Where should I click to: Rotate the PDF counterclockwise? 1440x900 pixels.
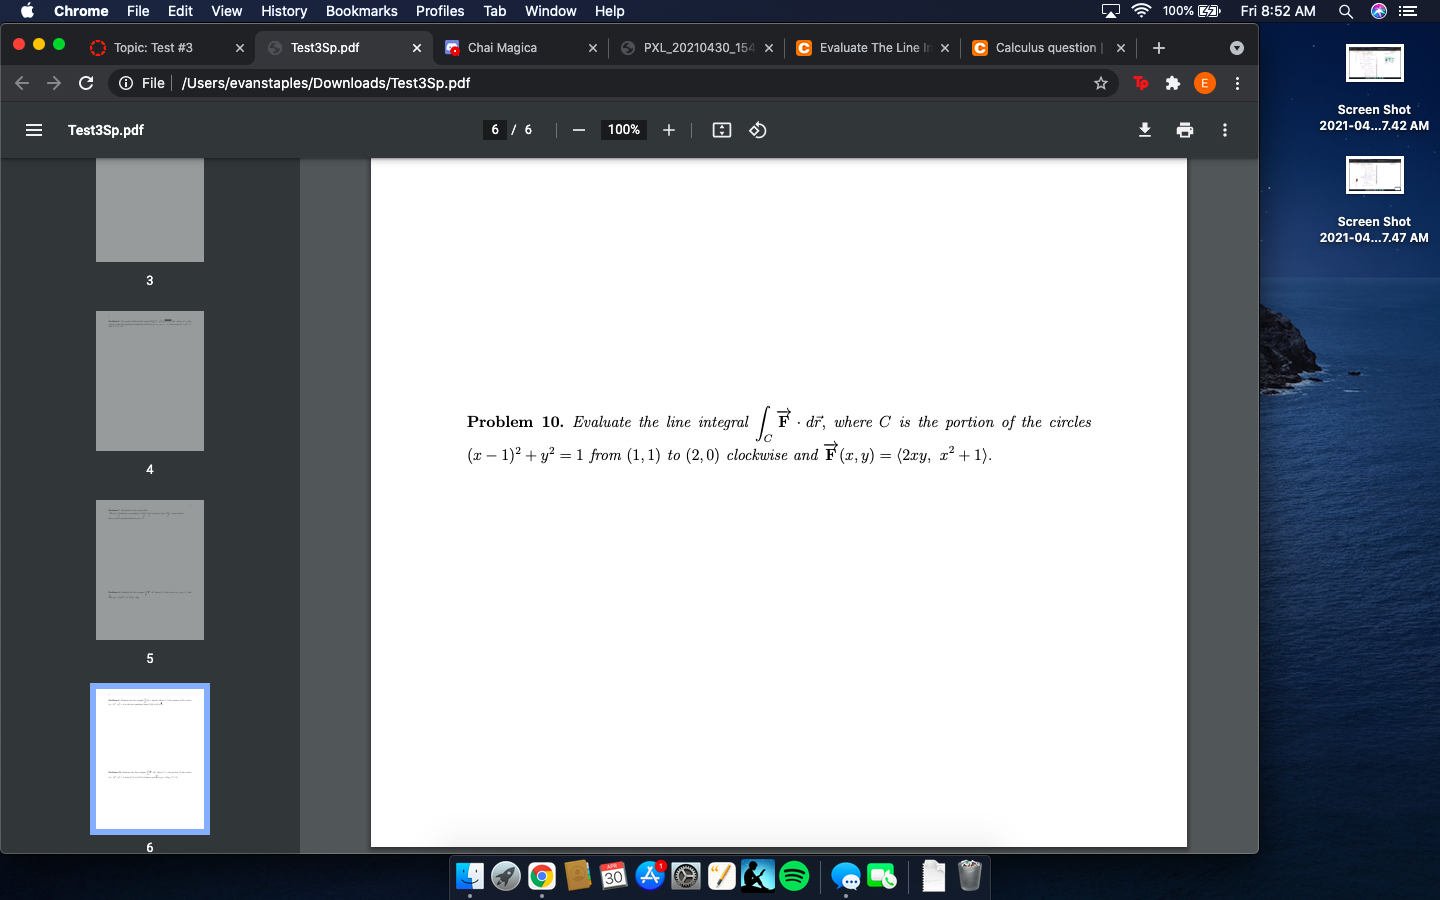pos(757,130)
